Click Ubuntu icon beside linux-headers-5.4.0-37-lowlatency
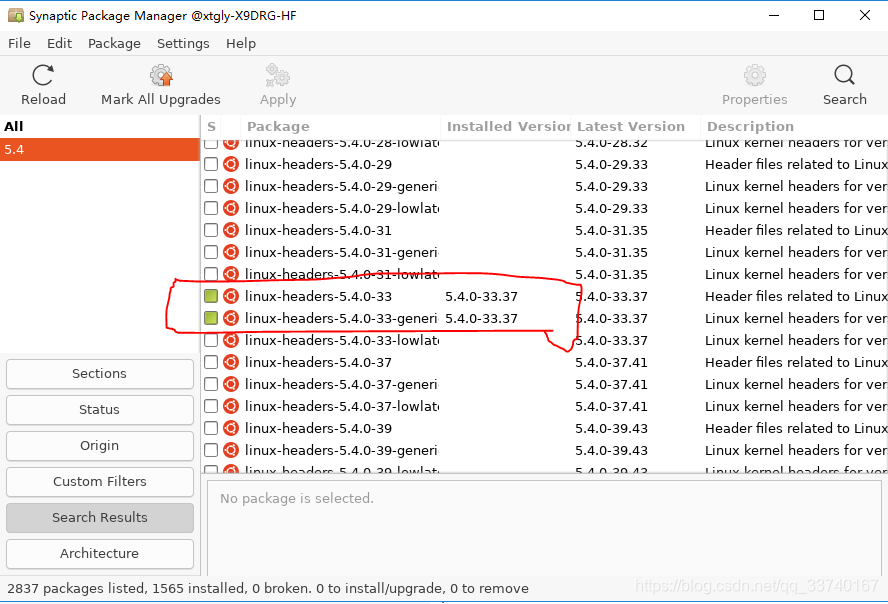The image size is (888, 604). pyautogui.click(x=230, y=406)
